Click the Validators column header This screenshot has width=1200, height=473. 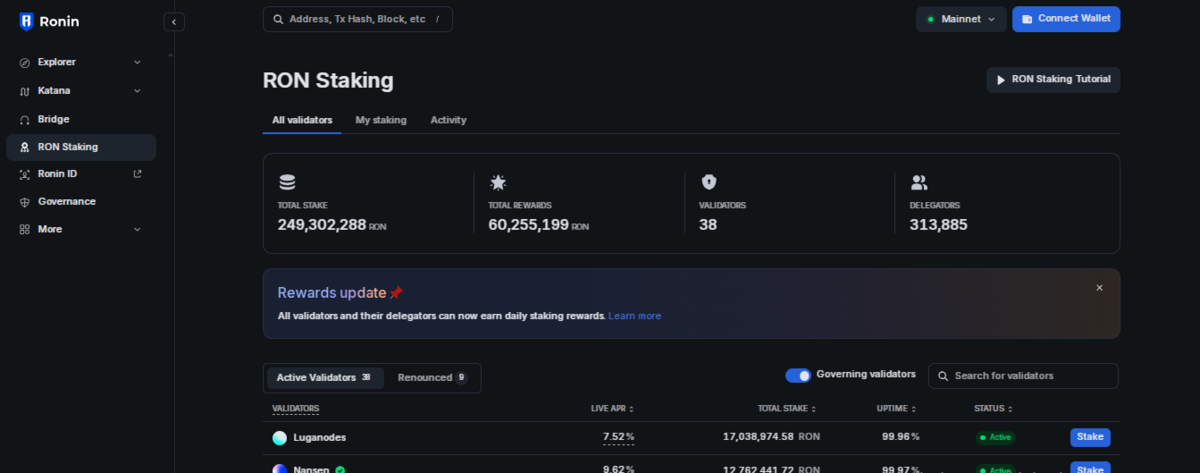pyautogui.click(x=296, y=409)
